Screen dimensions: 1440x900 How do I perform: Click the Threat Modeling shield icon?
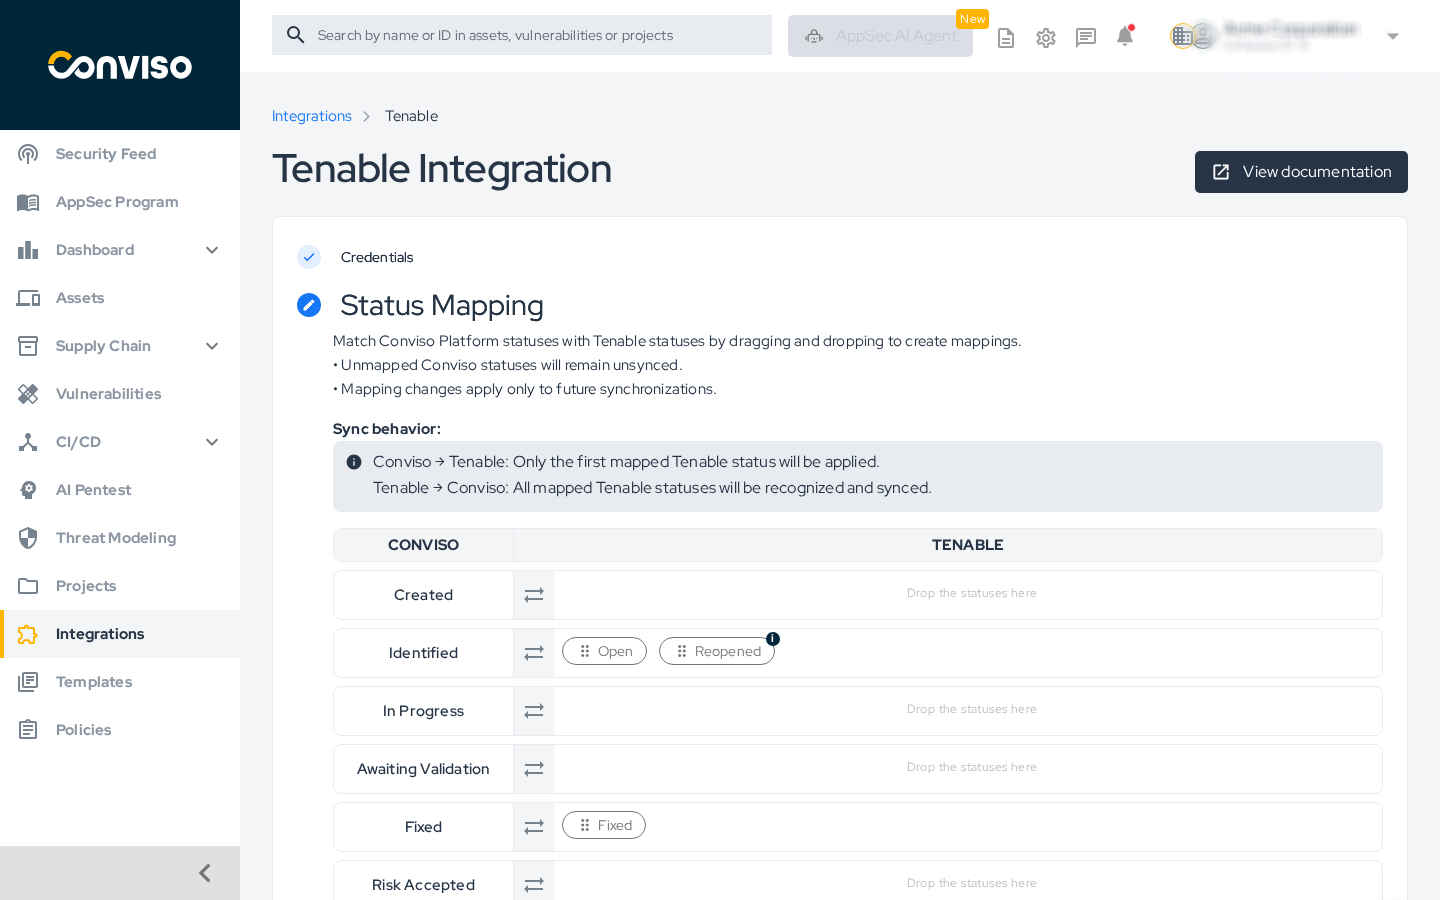tap(28, 538)
